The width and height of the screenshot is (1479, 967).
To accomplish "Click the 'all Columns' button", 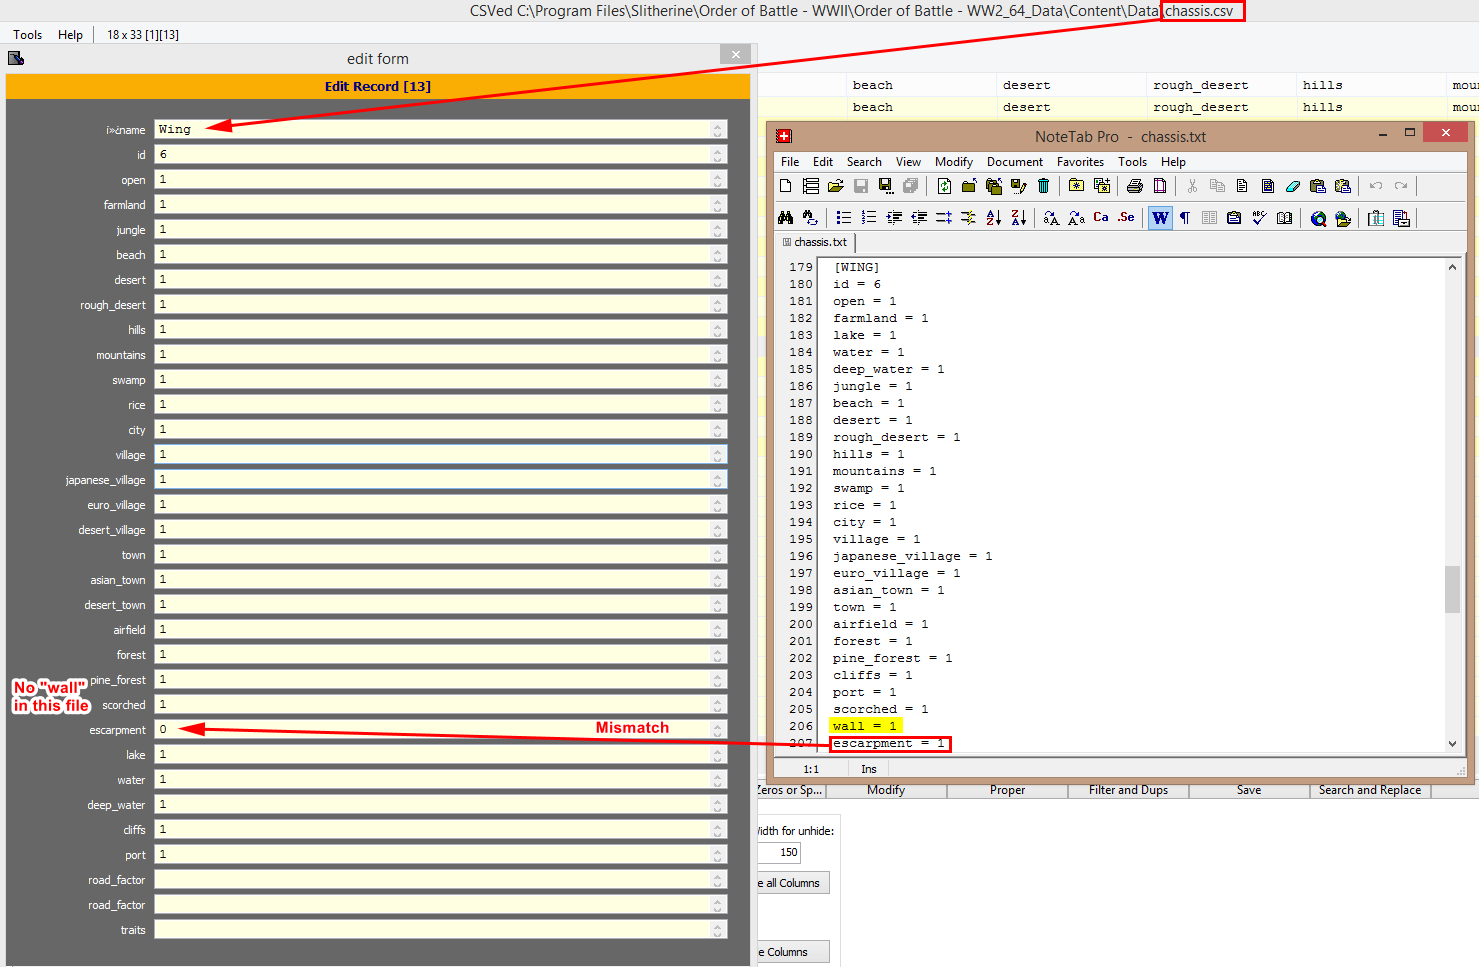I will coord(792,883).
